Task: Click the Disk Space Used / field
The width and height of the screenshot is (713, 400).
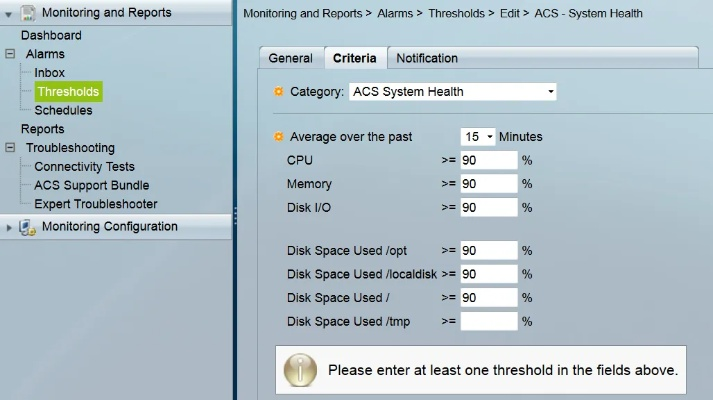Action: coord(489,298)
